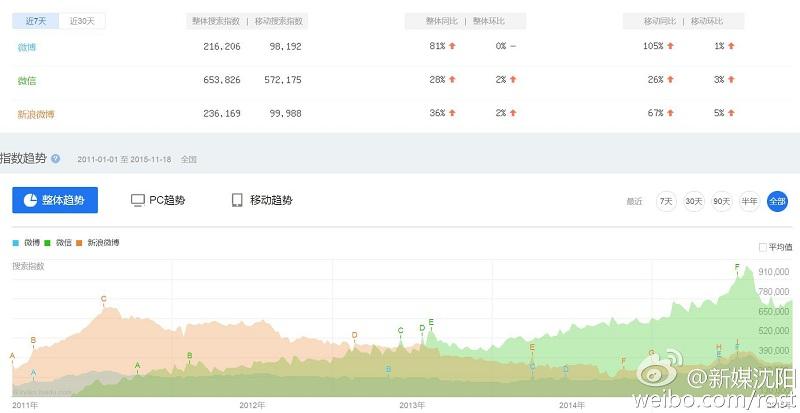Open the 微信 keyword link in the table
Image resolution: width=800 pixels, height=413 pixels.
[27, 81]
